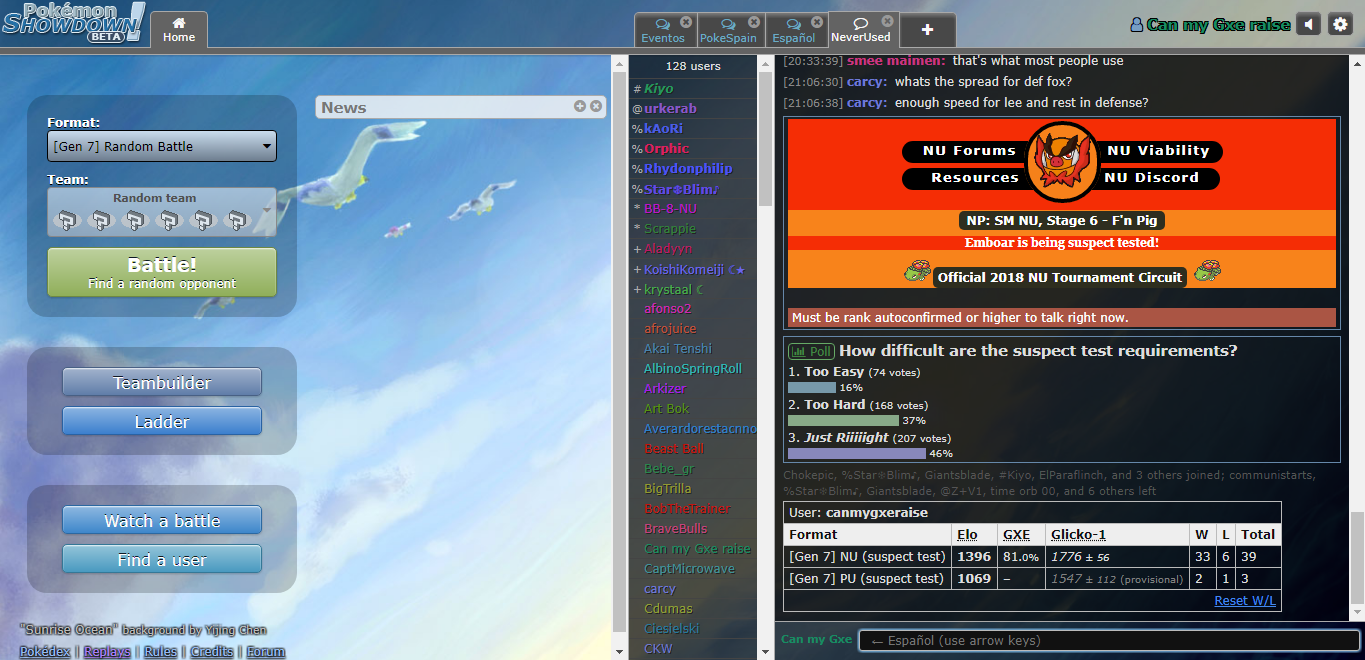Switch to the PokeSpain room tab
The image size is (1365, 660).
click(x=728, y=30)
